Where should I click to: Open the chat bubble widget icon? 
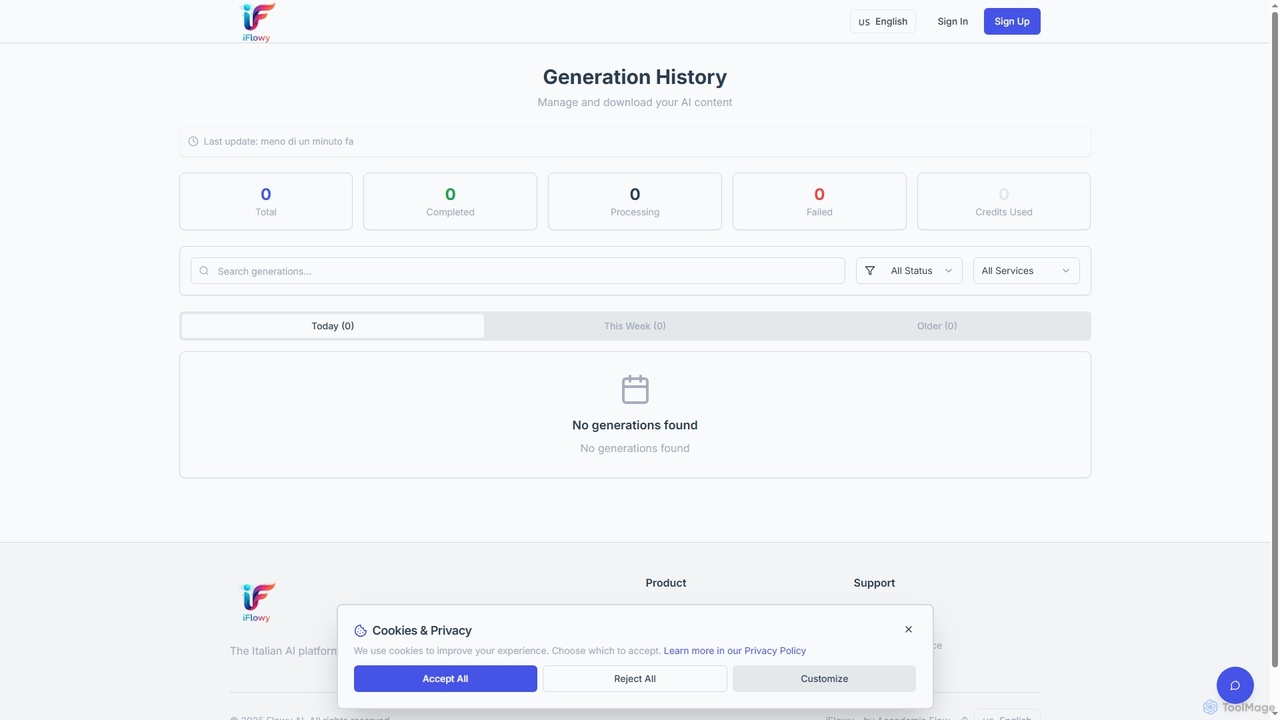1235,685
